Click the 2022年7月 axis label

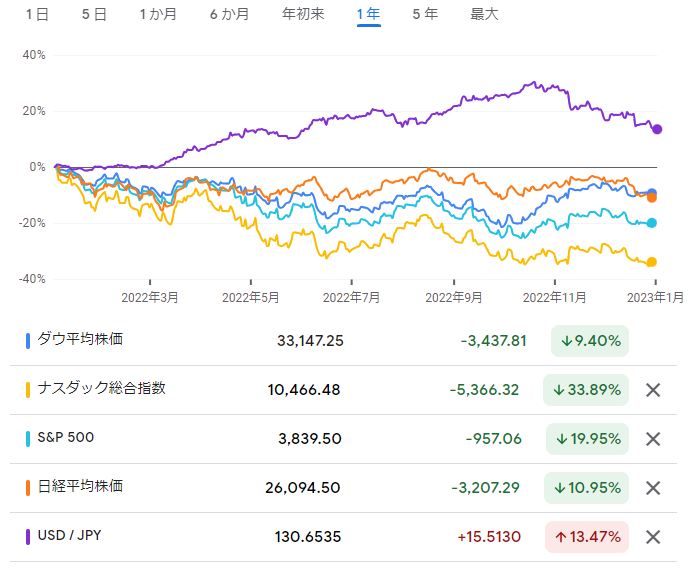[351, 297]
